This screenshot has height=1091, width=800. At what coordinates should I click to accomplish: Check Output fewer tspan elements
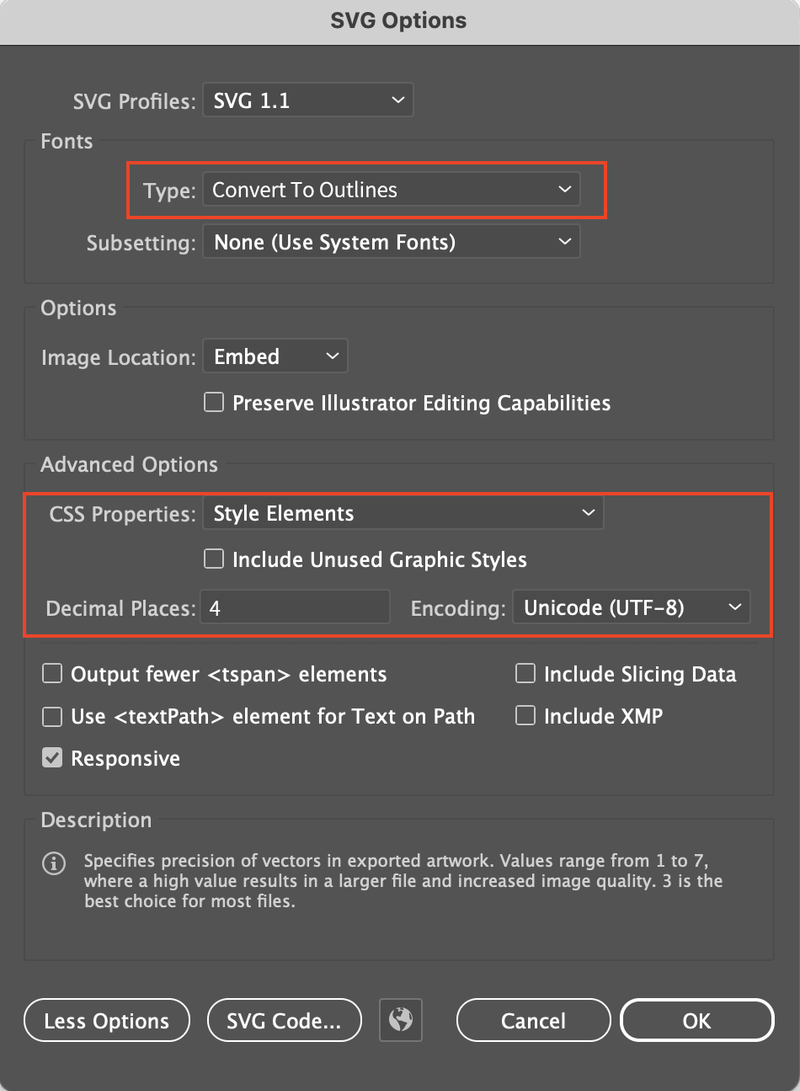point(52,673)
